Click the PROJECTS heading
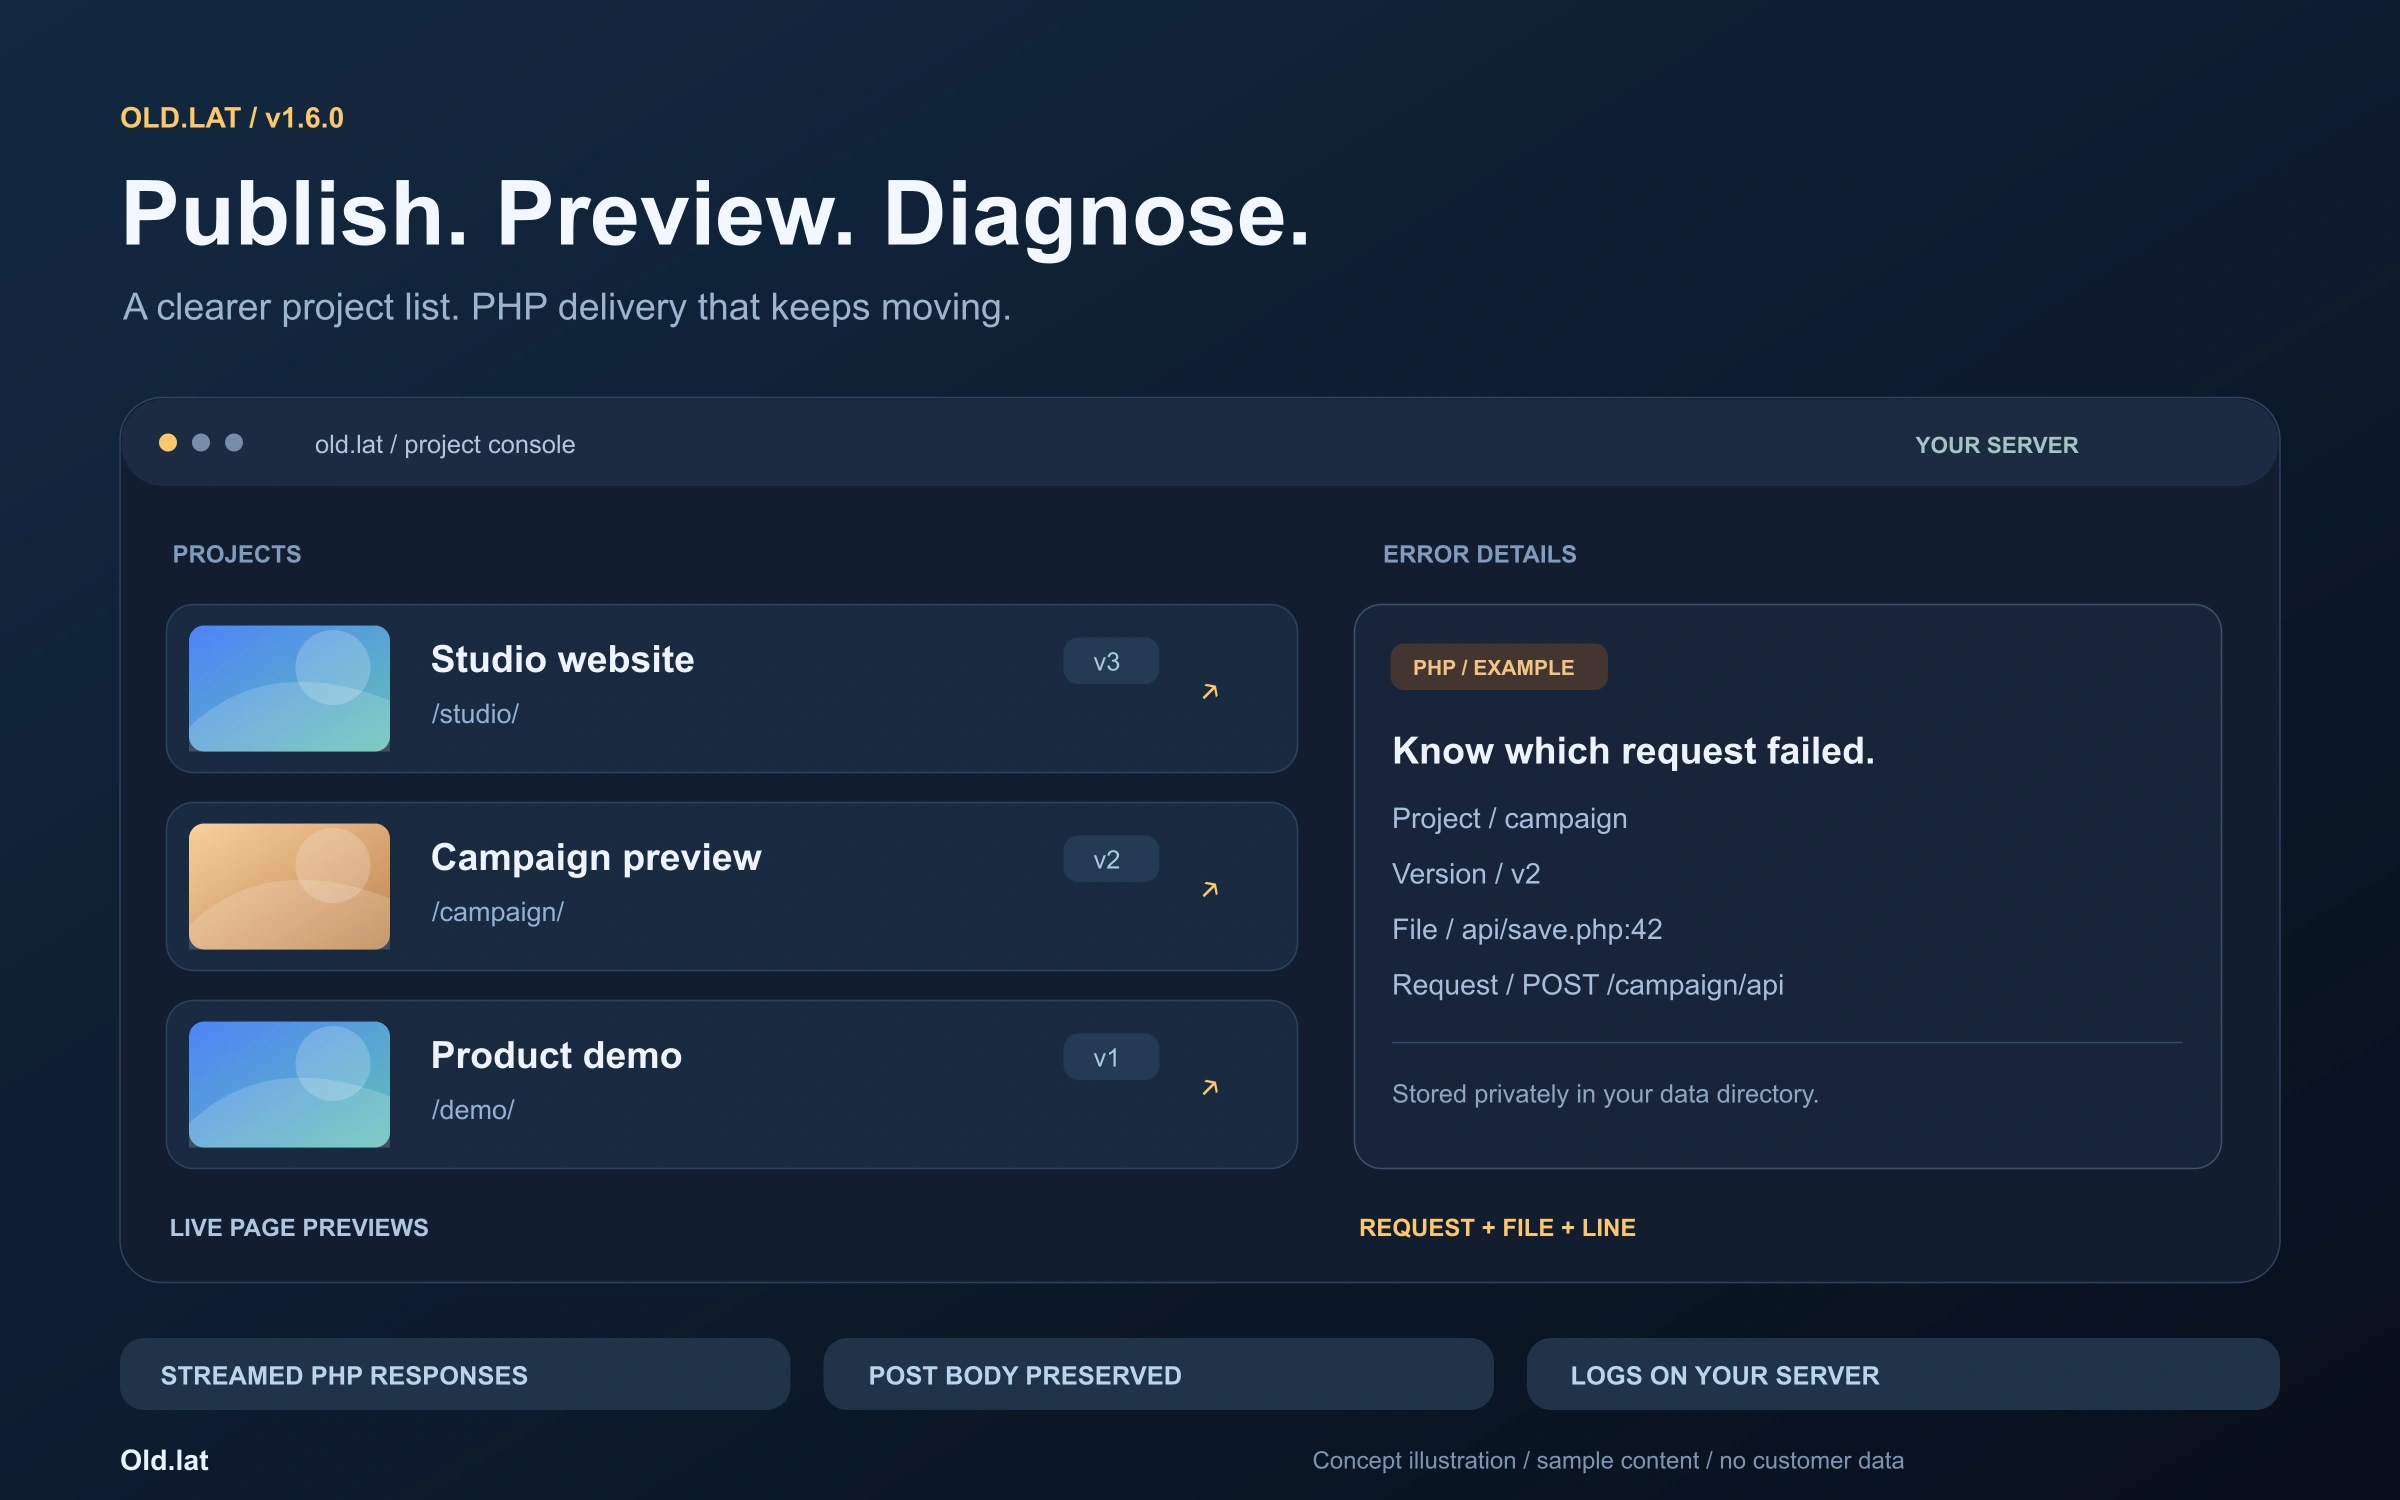 237,554
